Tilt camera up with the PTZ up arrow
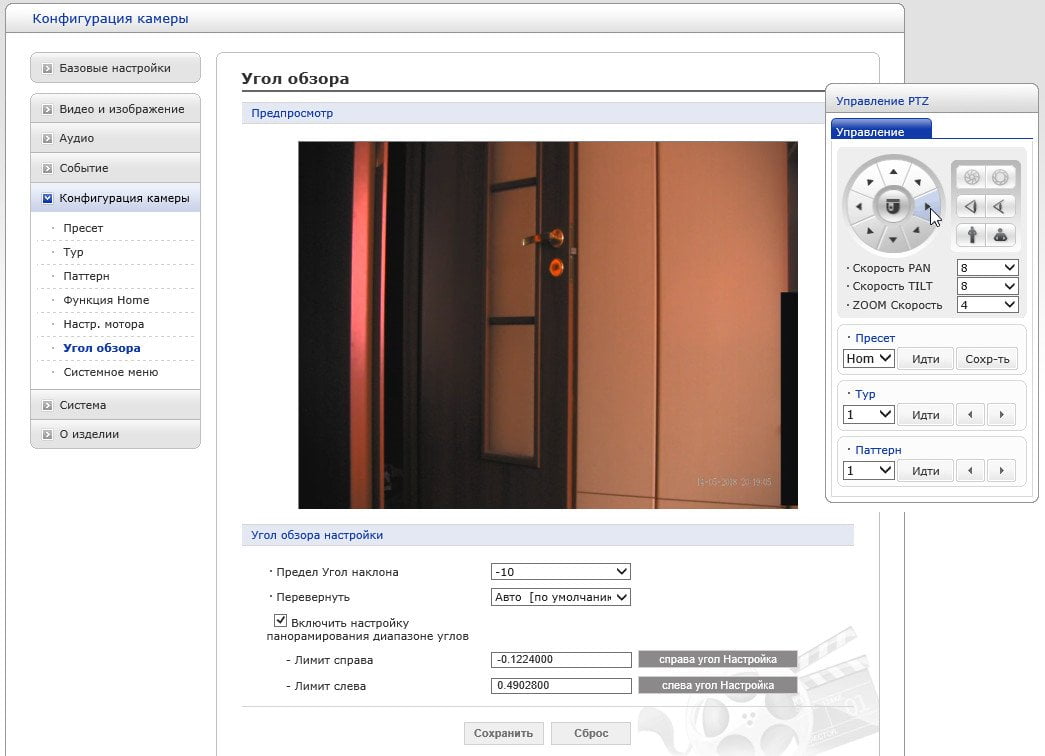Viewport: 1045px width, 756px height. pos(893,172)
